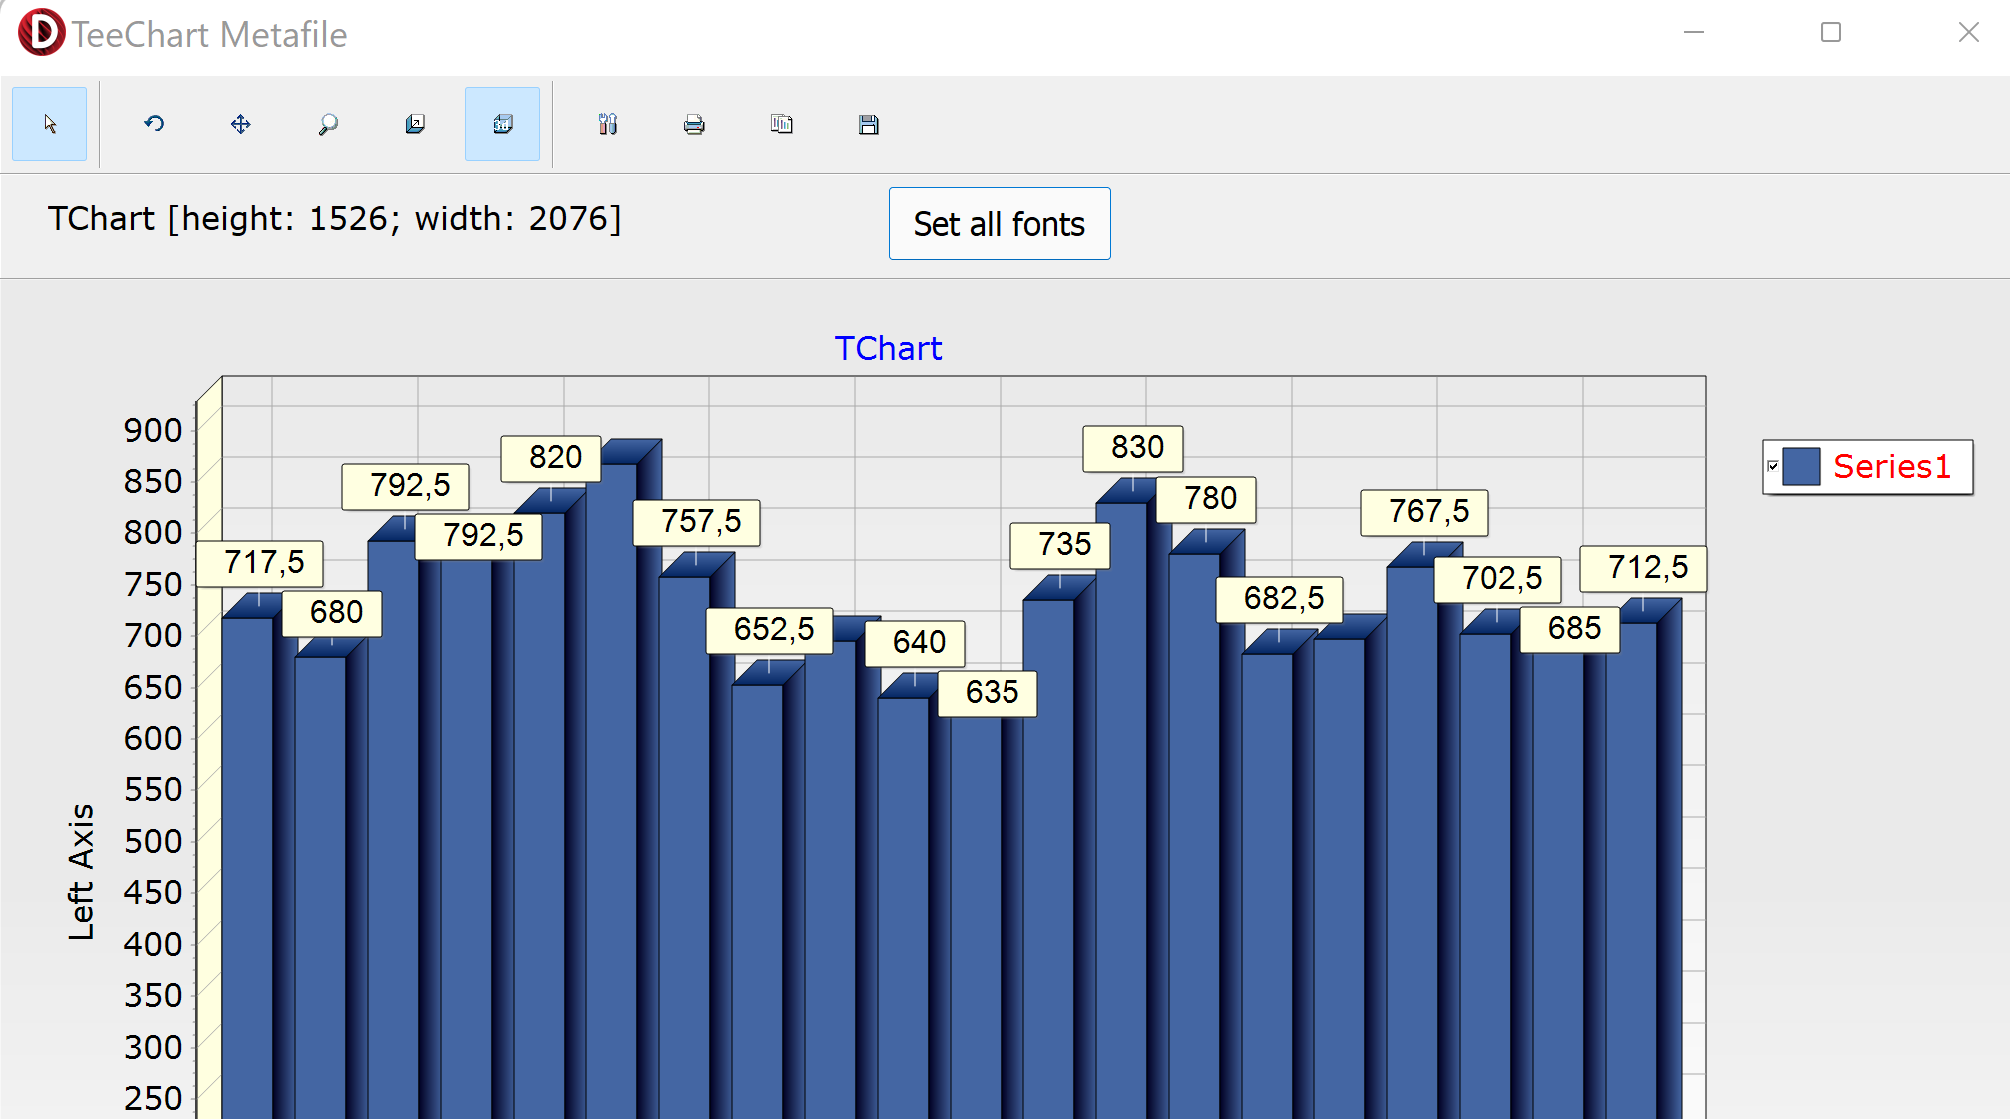Click the TChart title above the chart
Viewport: 2010px width, 1119px height.
point(888,348)
